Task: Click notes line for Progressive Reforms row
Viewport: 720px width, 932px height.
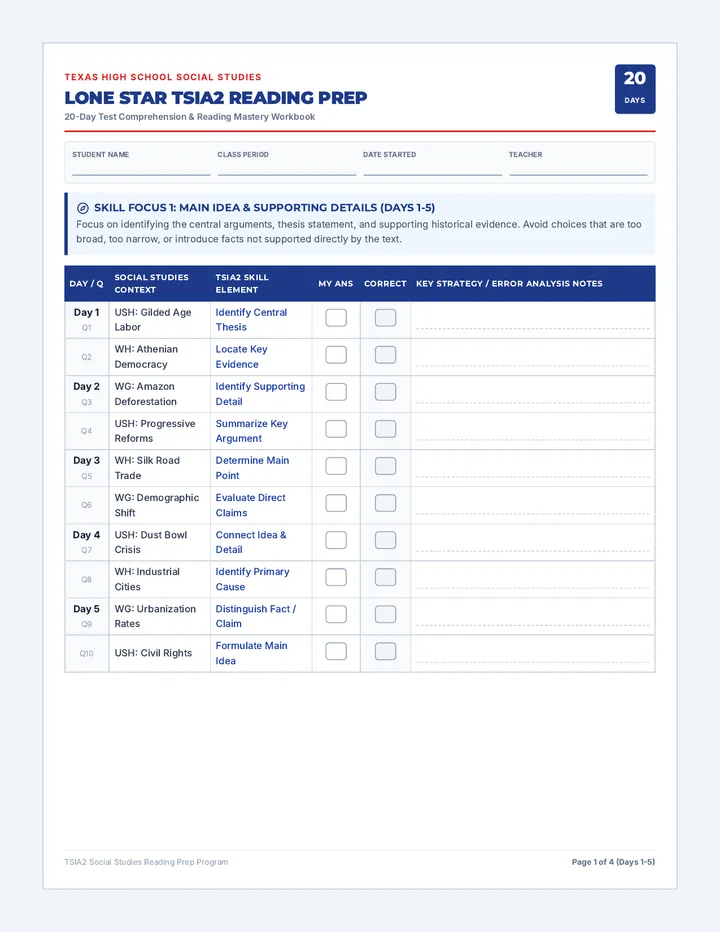Action: coord(533,432)
